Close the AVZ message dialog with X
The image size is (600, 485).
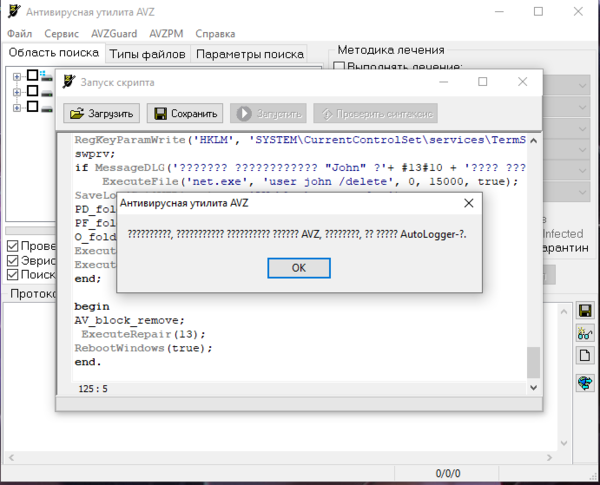click(x=469, y=203)
